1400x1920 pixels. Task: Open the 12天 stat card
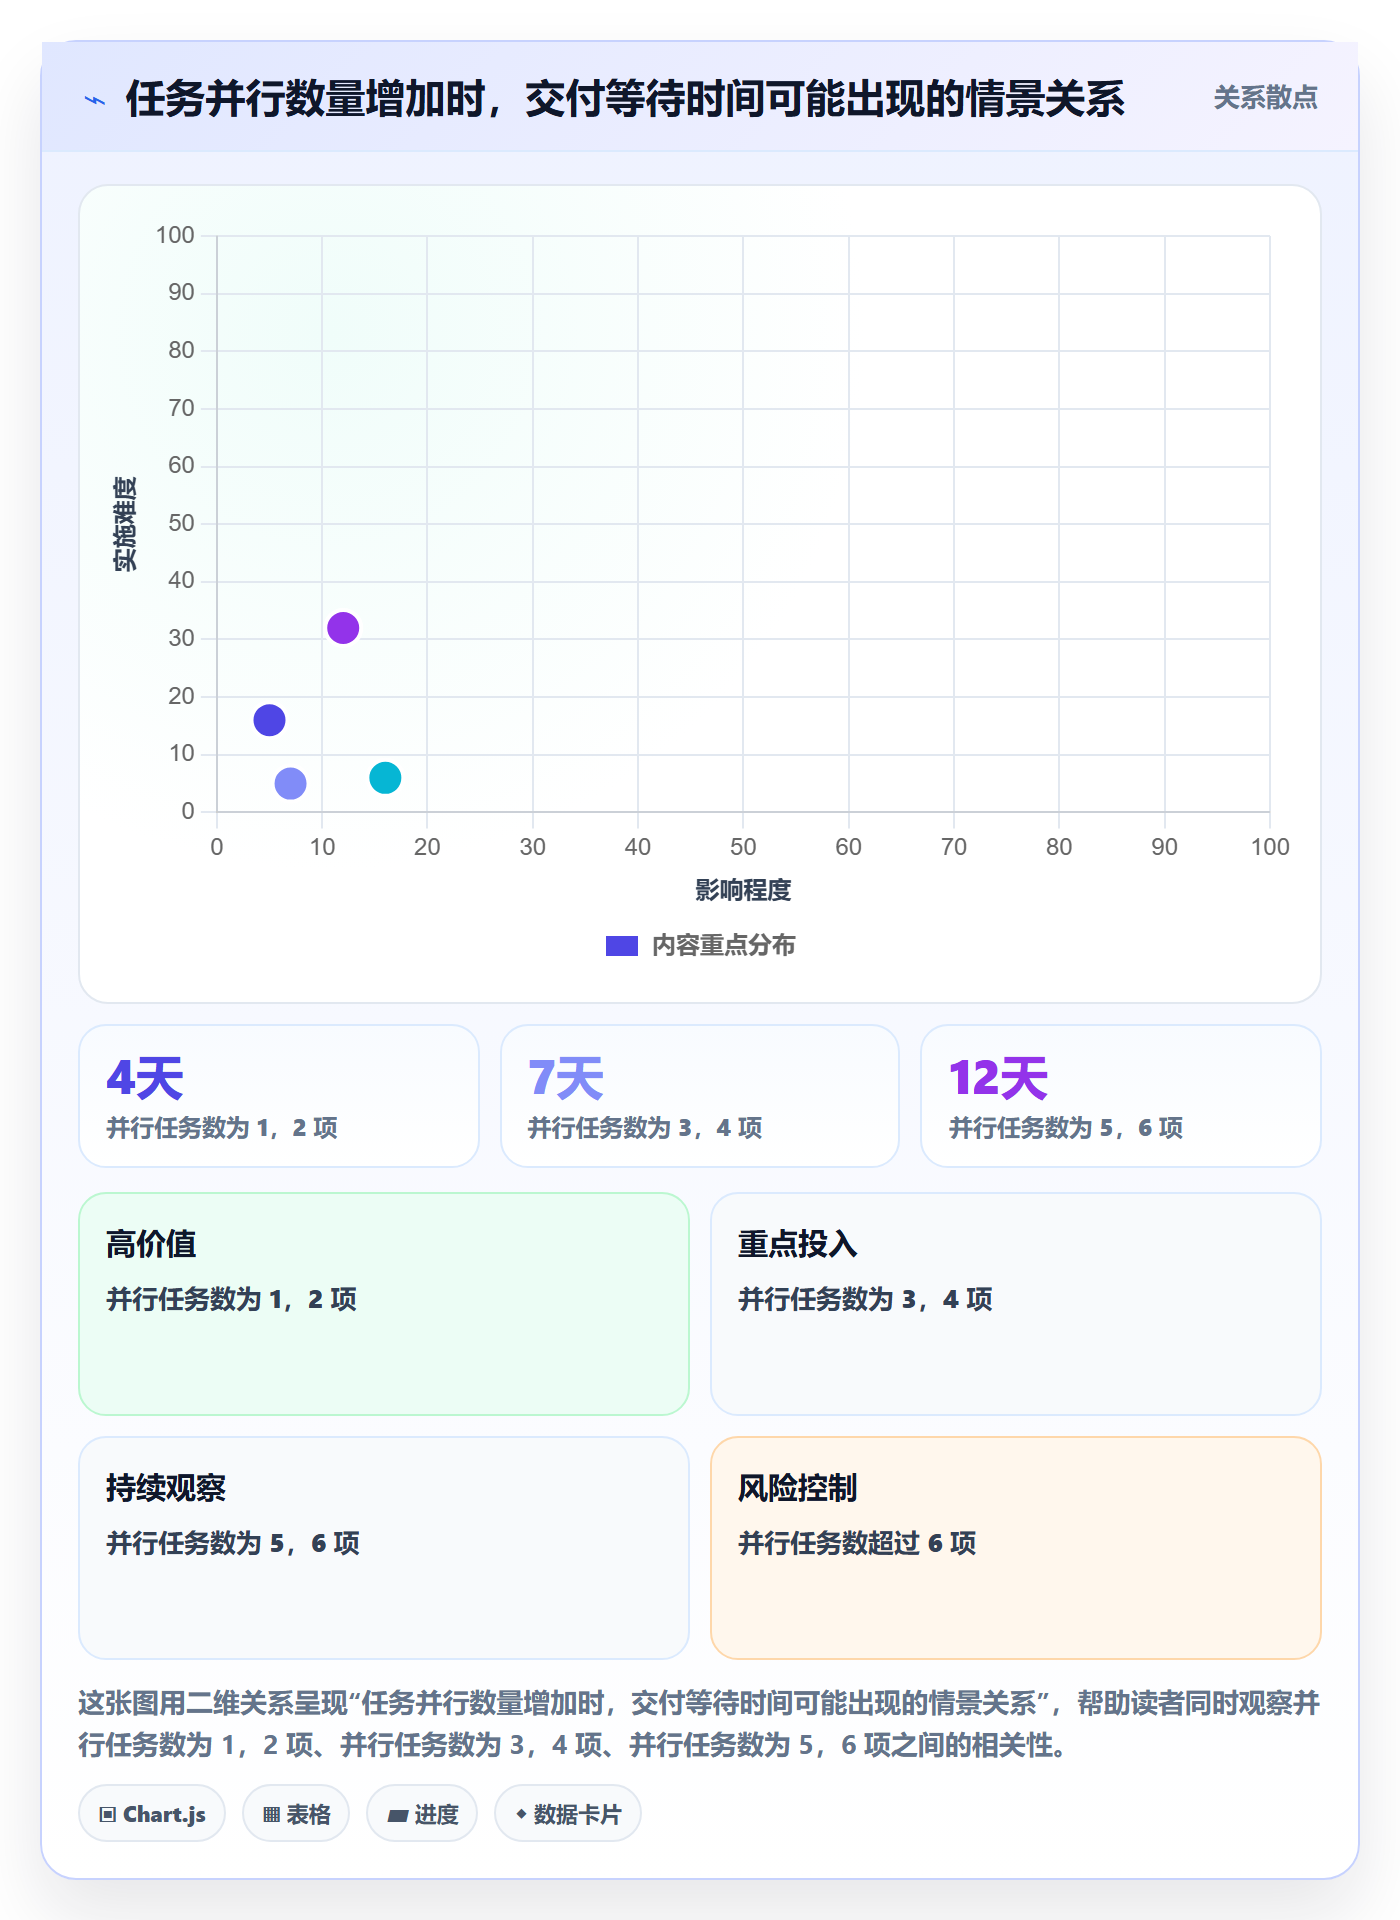1121,1096
